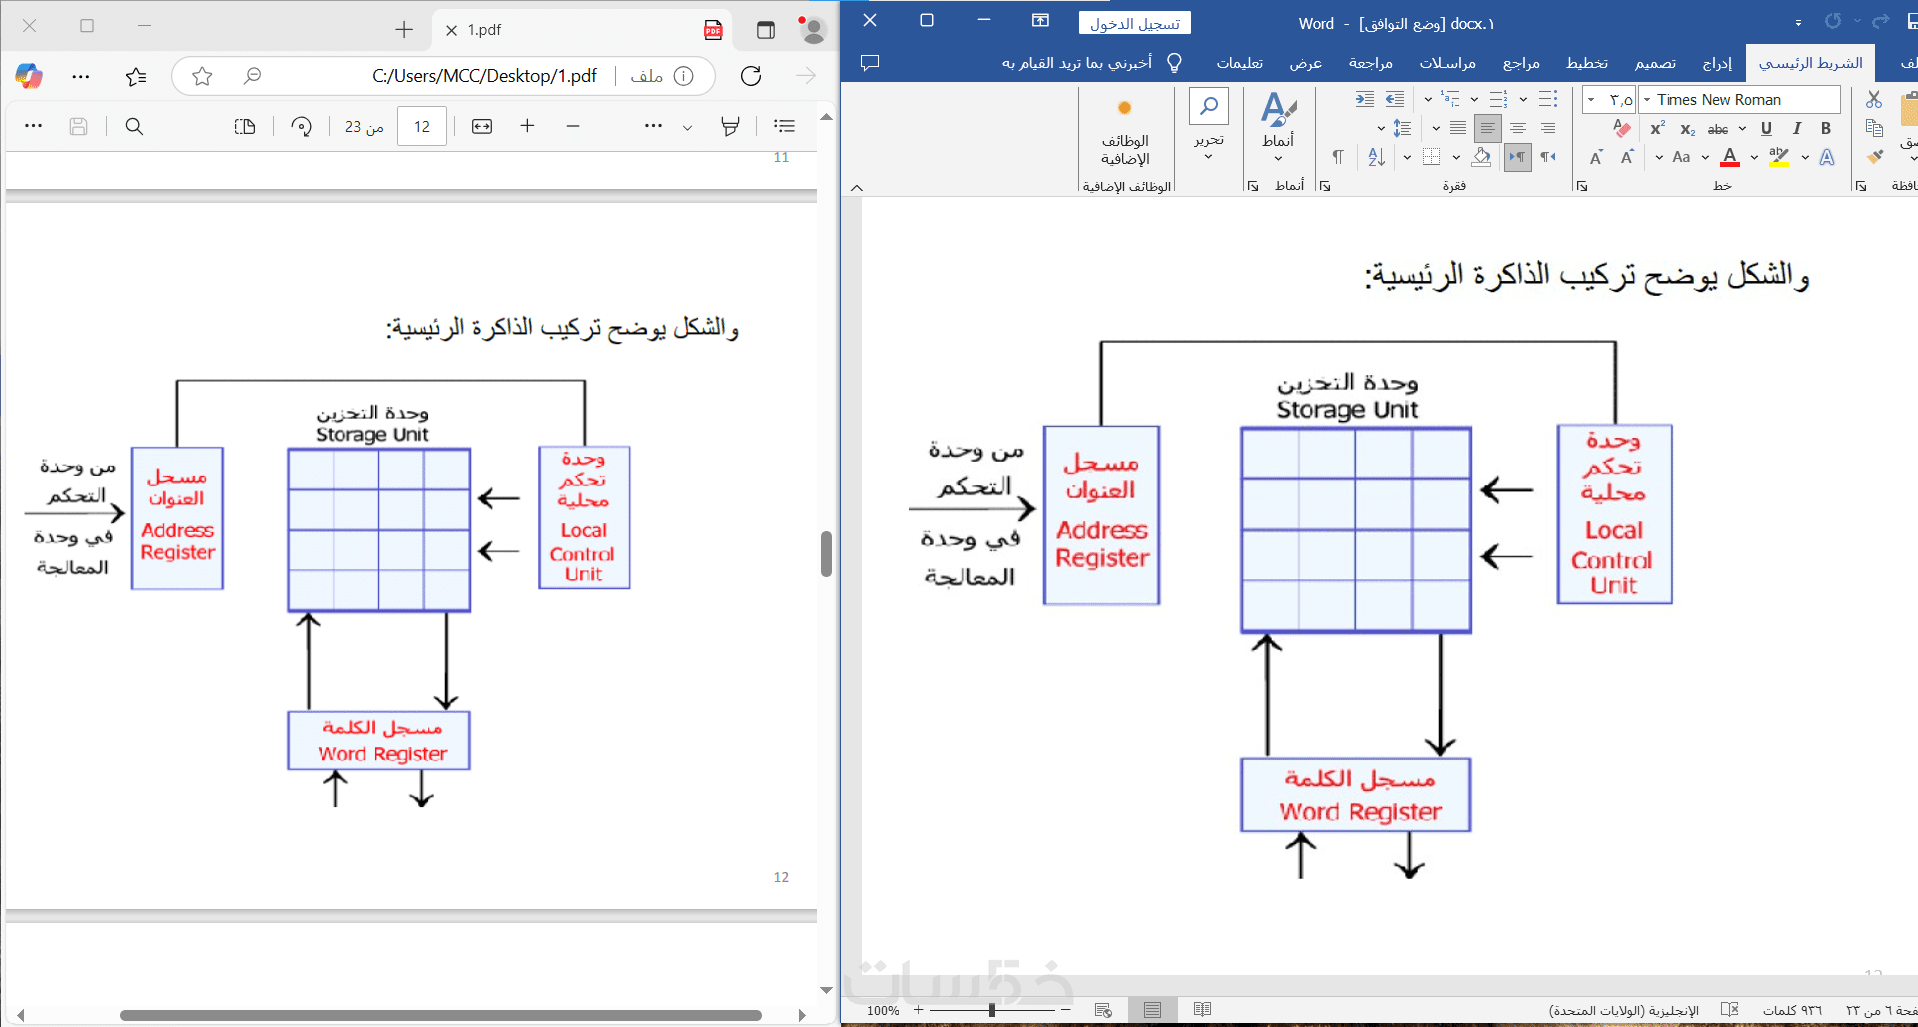Click the Sign in (تسجيل الدخول) button

click(1135, 23)
